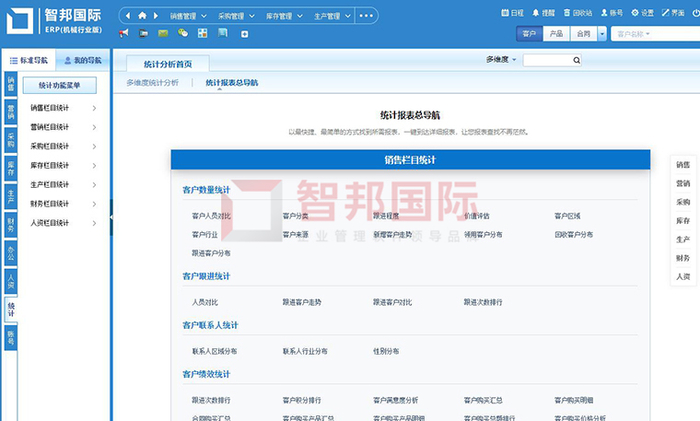Image resolution: width=700 pixels, height=421 pixels.
Task: Click the back arrow in top navigation
Action: [128, 16]
